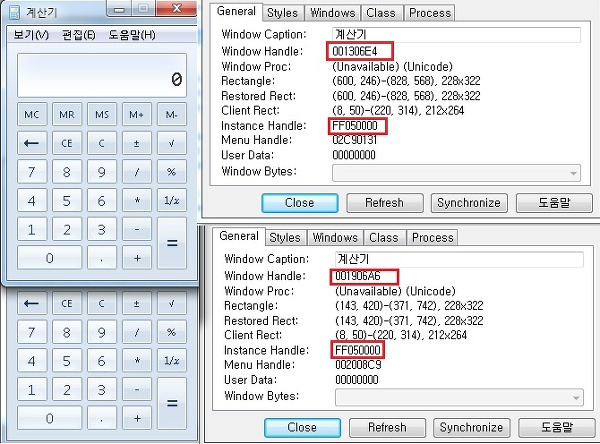Click the backspace arrow in the partially hidden calculator
This screenshot has height=444, width=600.
(32, 303)
